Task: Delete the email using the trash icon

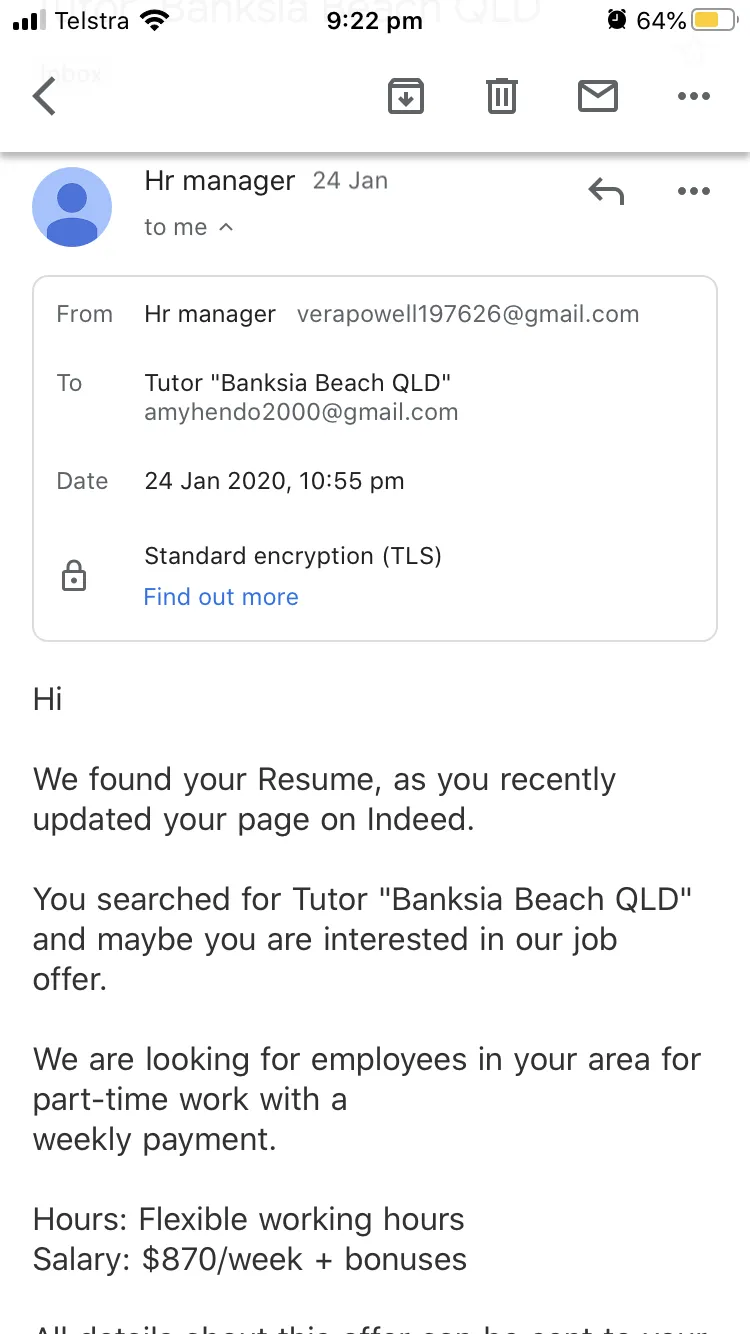Action: pos(502,96)
